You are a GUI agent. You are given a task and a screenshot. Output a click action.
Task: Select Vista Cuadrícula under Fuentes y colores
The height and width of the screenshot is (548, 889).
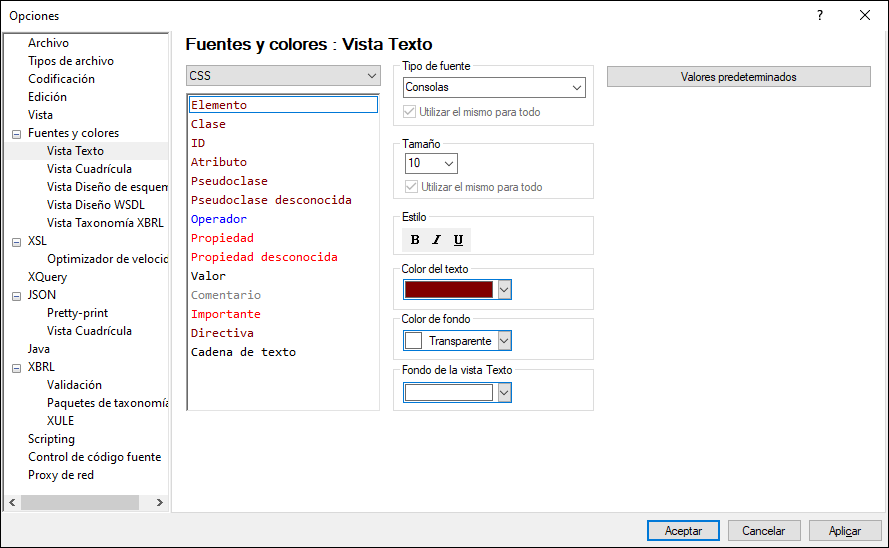click(89, 169)
